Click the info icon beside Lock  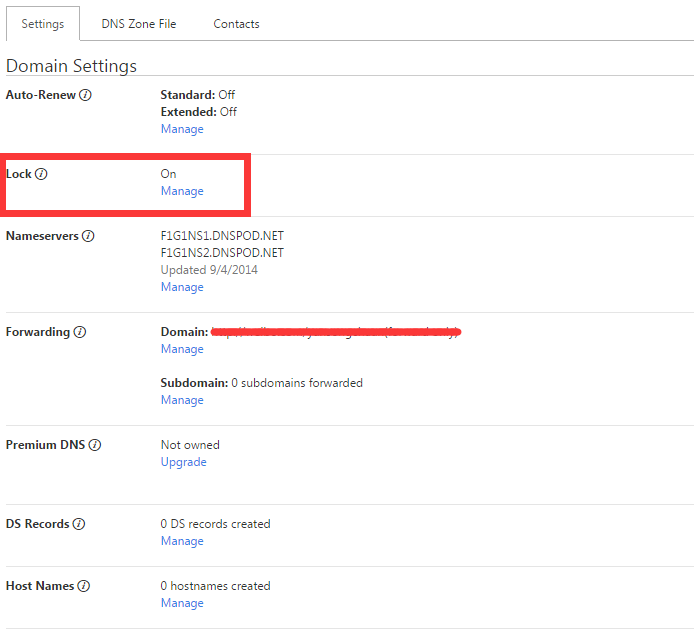click(x=41, y=174)
